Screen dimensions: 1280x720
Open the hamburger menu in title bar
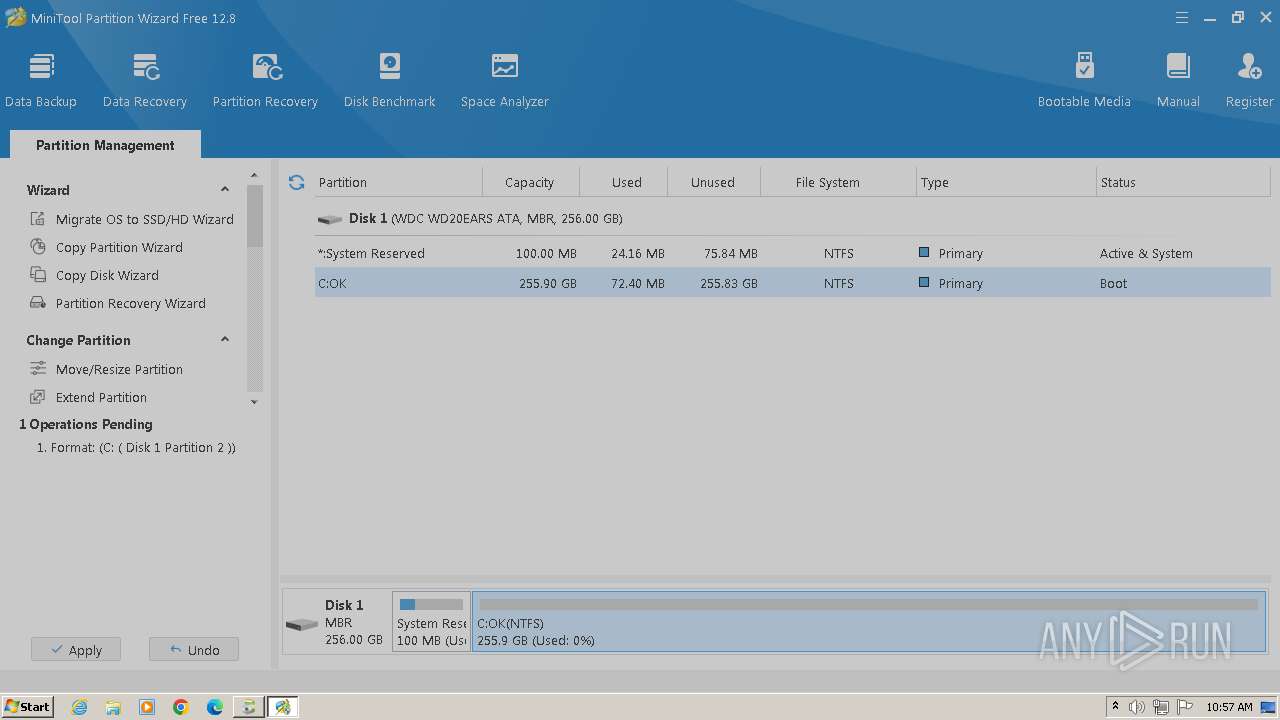pos(1182,18)
